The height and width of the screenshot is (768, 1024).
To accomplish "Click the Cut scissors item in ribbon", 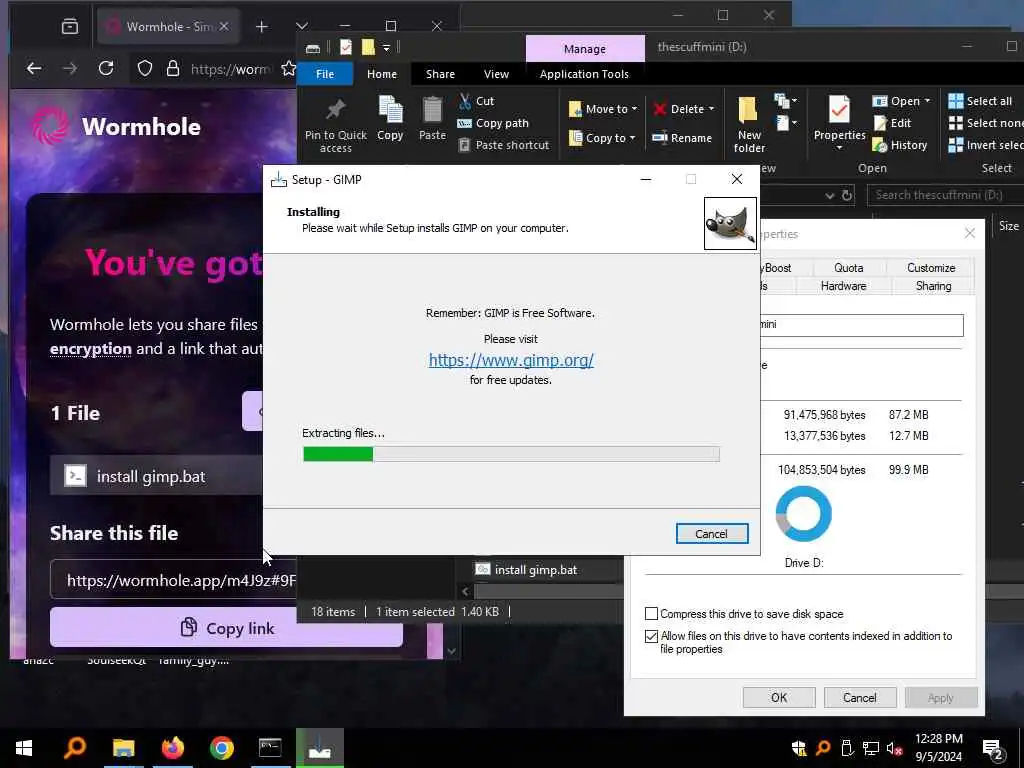I will coord(476,101).
